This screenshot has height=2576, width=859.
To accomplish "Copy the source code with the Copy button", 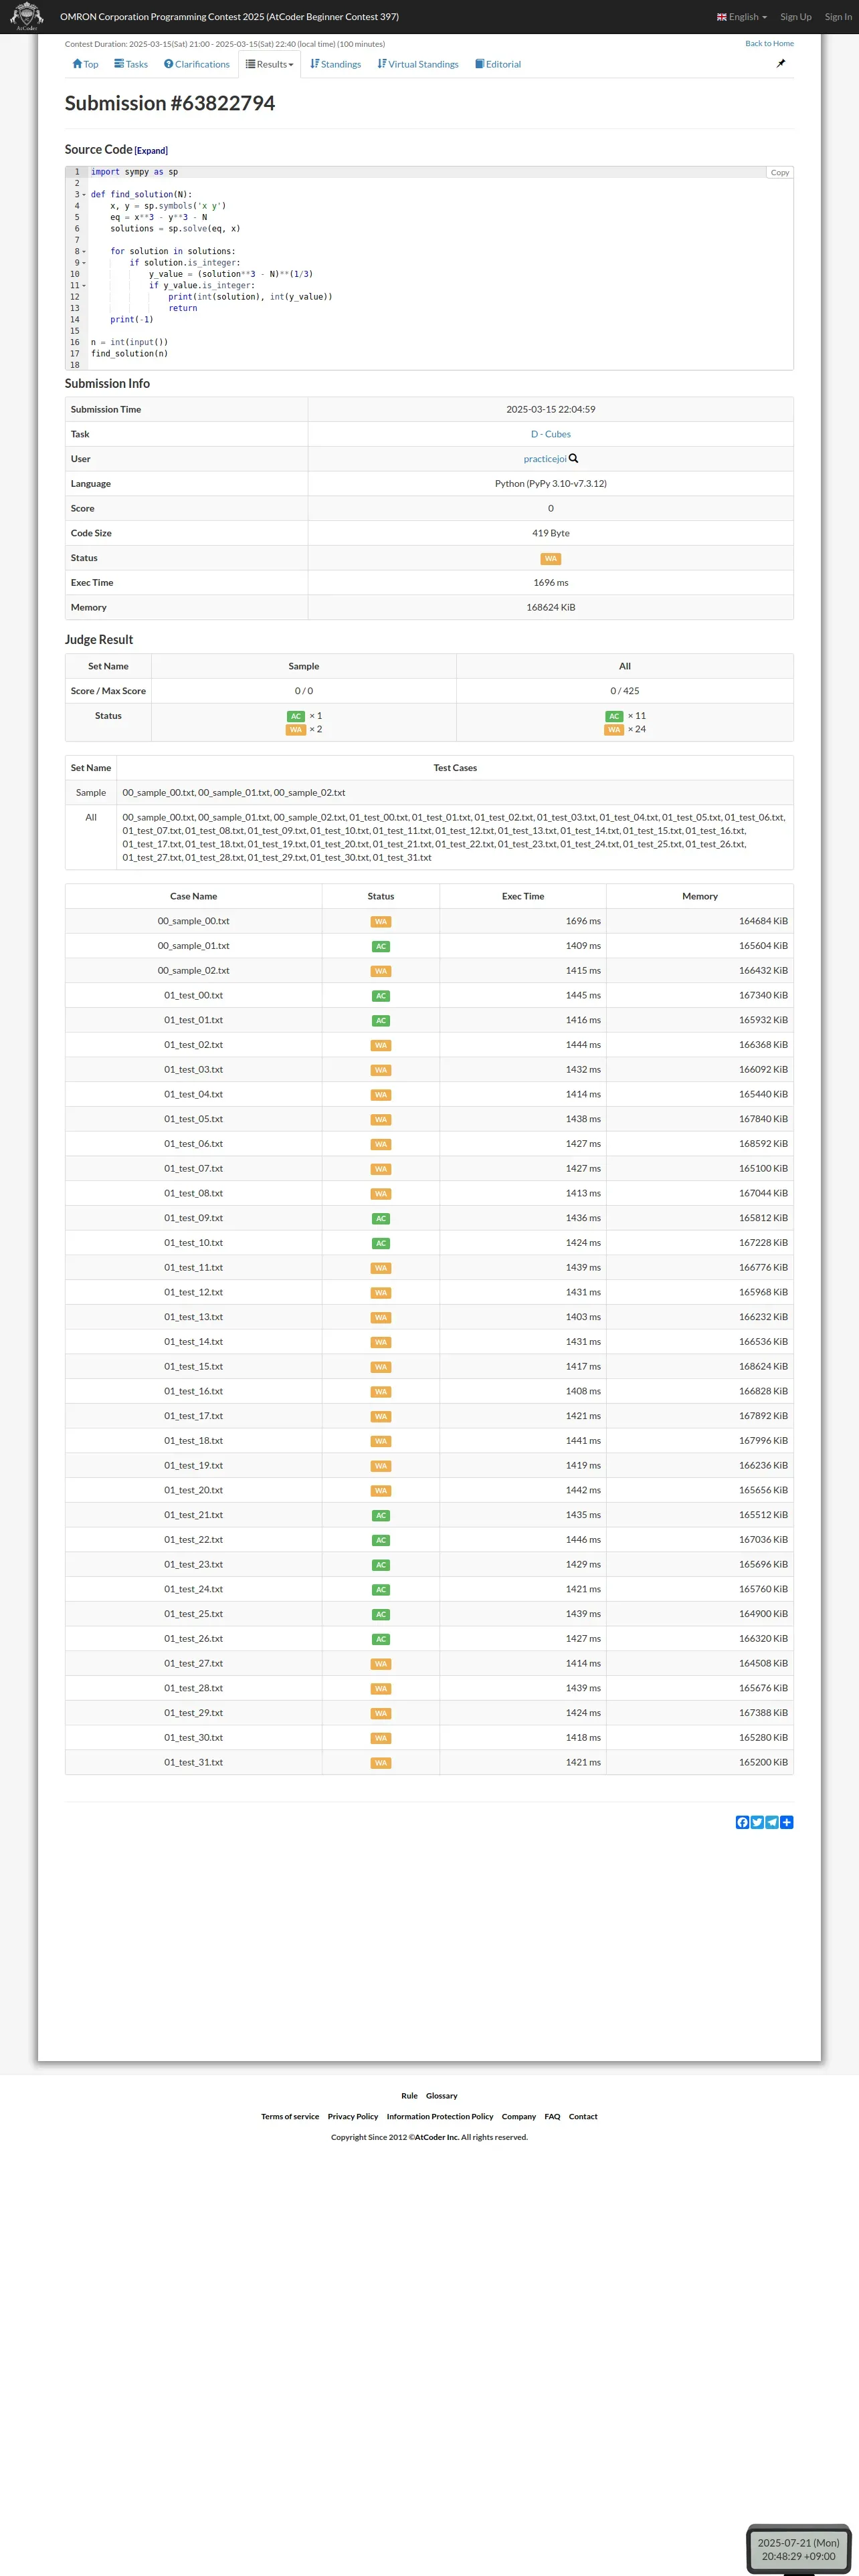I will pos(780,172).
